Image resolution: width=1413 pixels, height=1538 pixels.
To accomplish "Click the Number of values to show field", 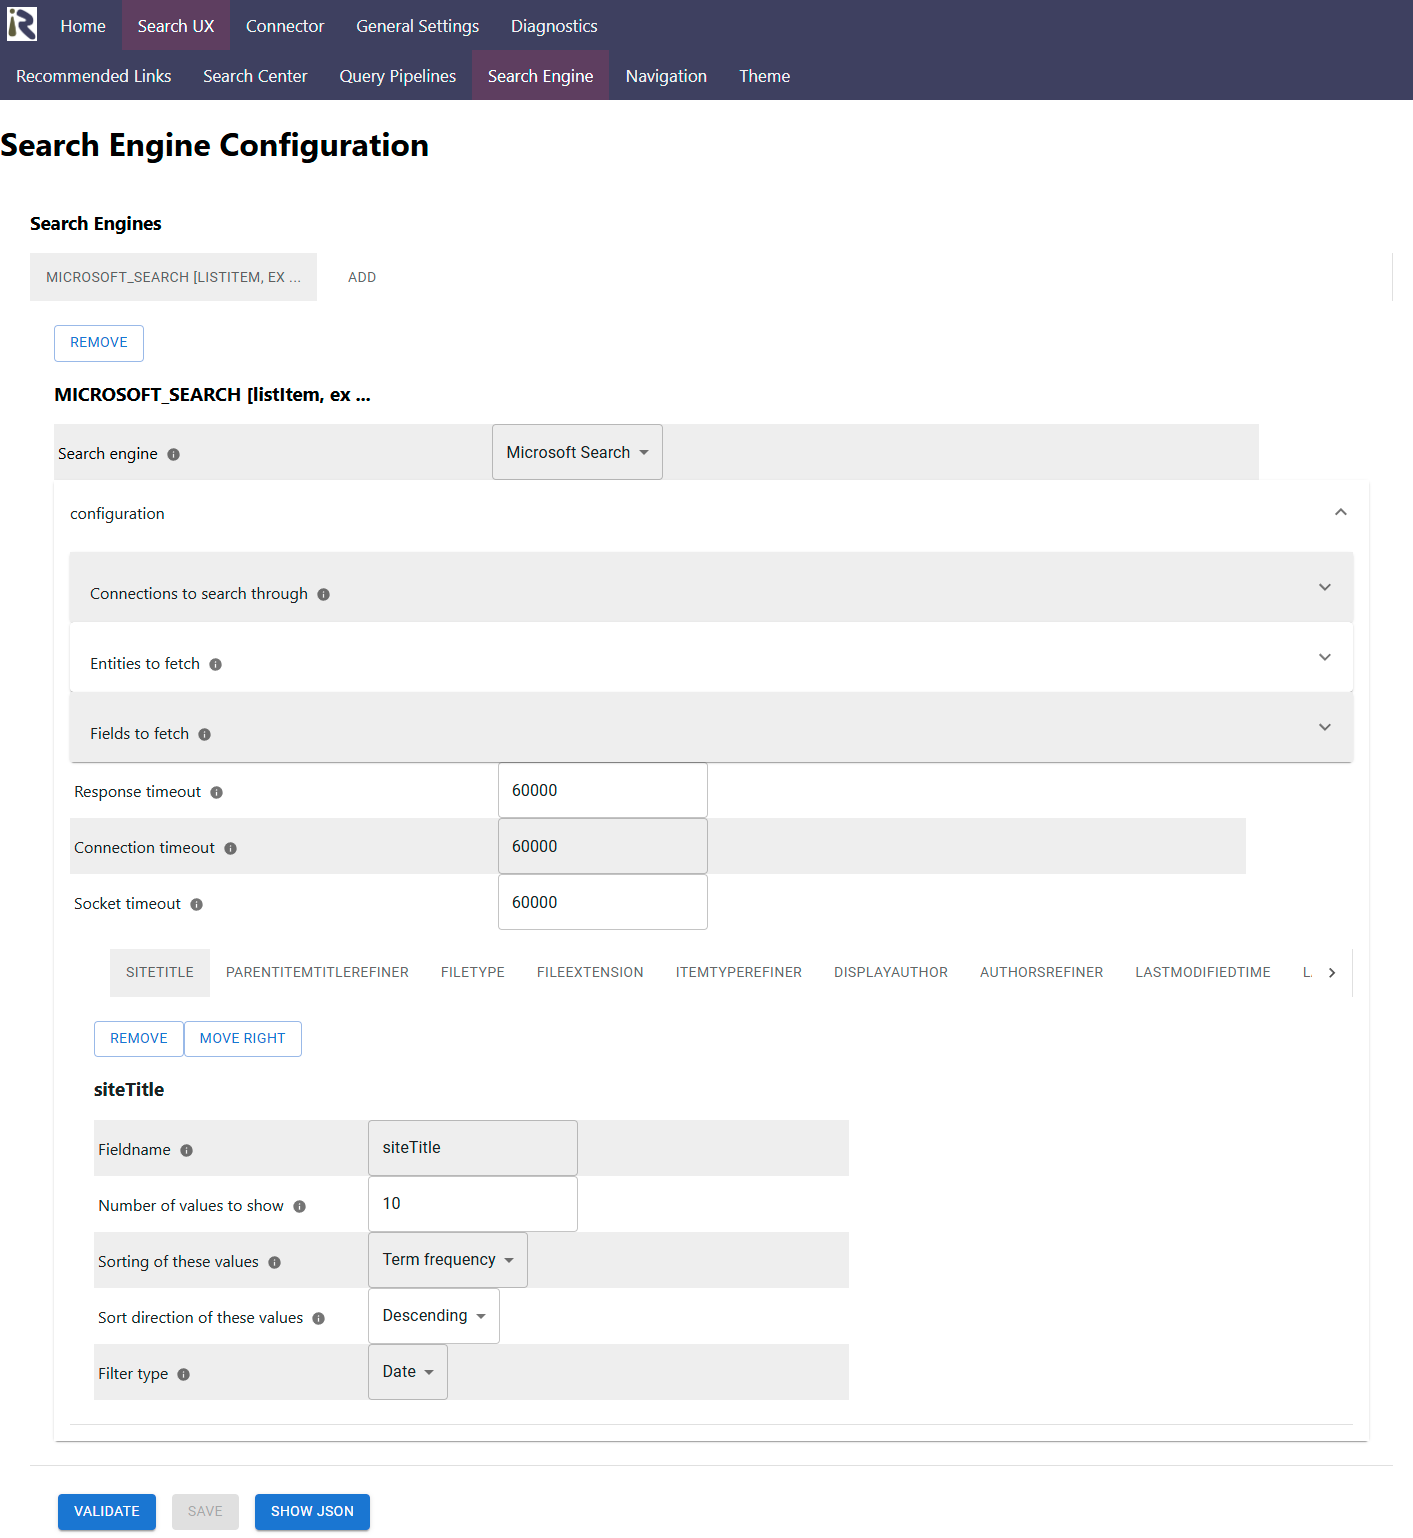I will click(473, 1204).
